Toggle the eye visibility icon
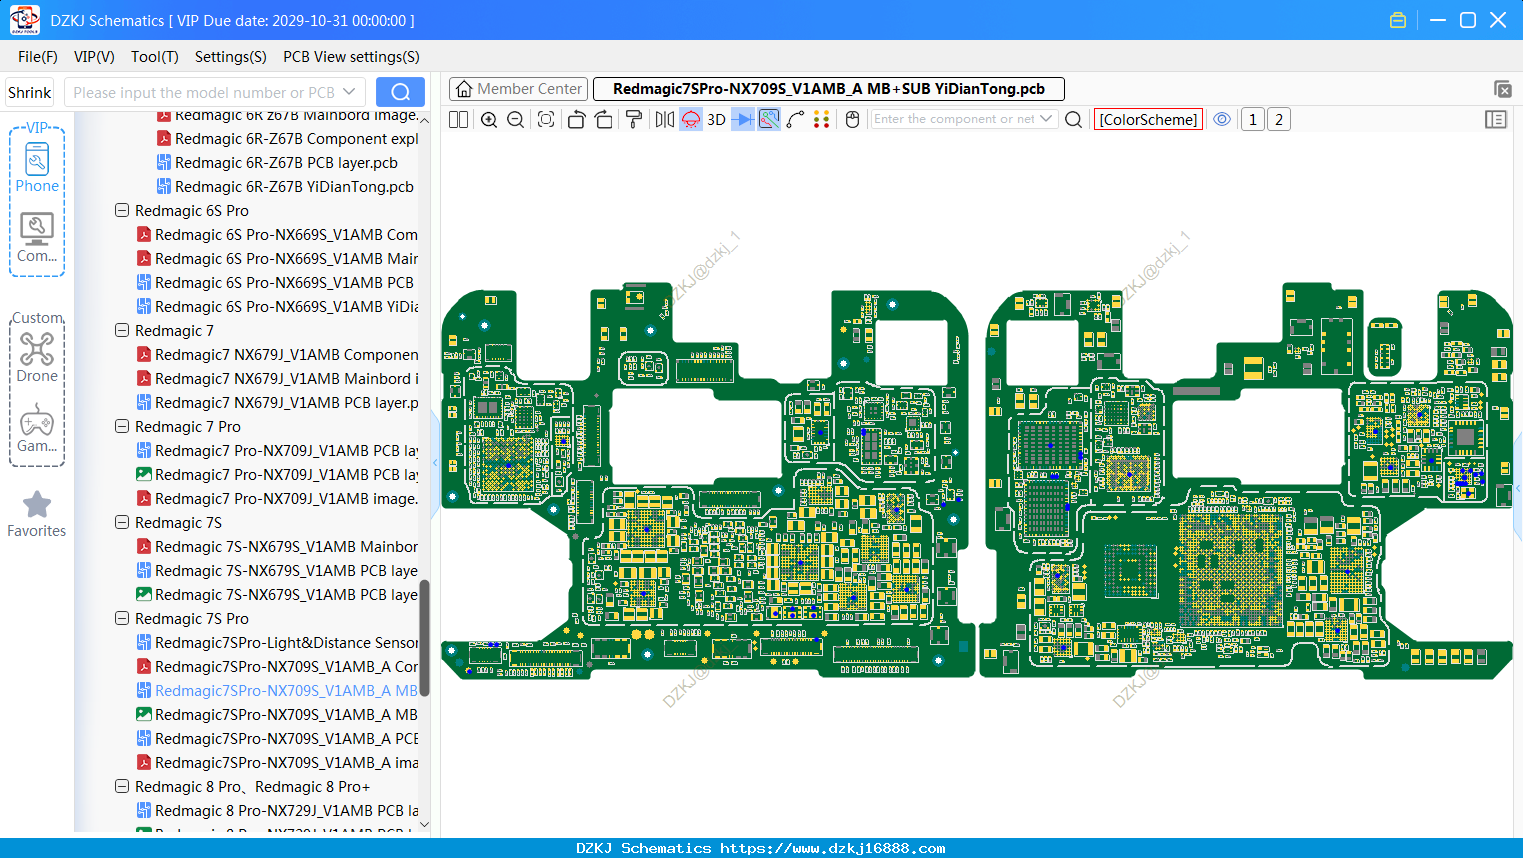The height and width of the screenshot is (858, 1523). coord(1222,119)
